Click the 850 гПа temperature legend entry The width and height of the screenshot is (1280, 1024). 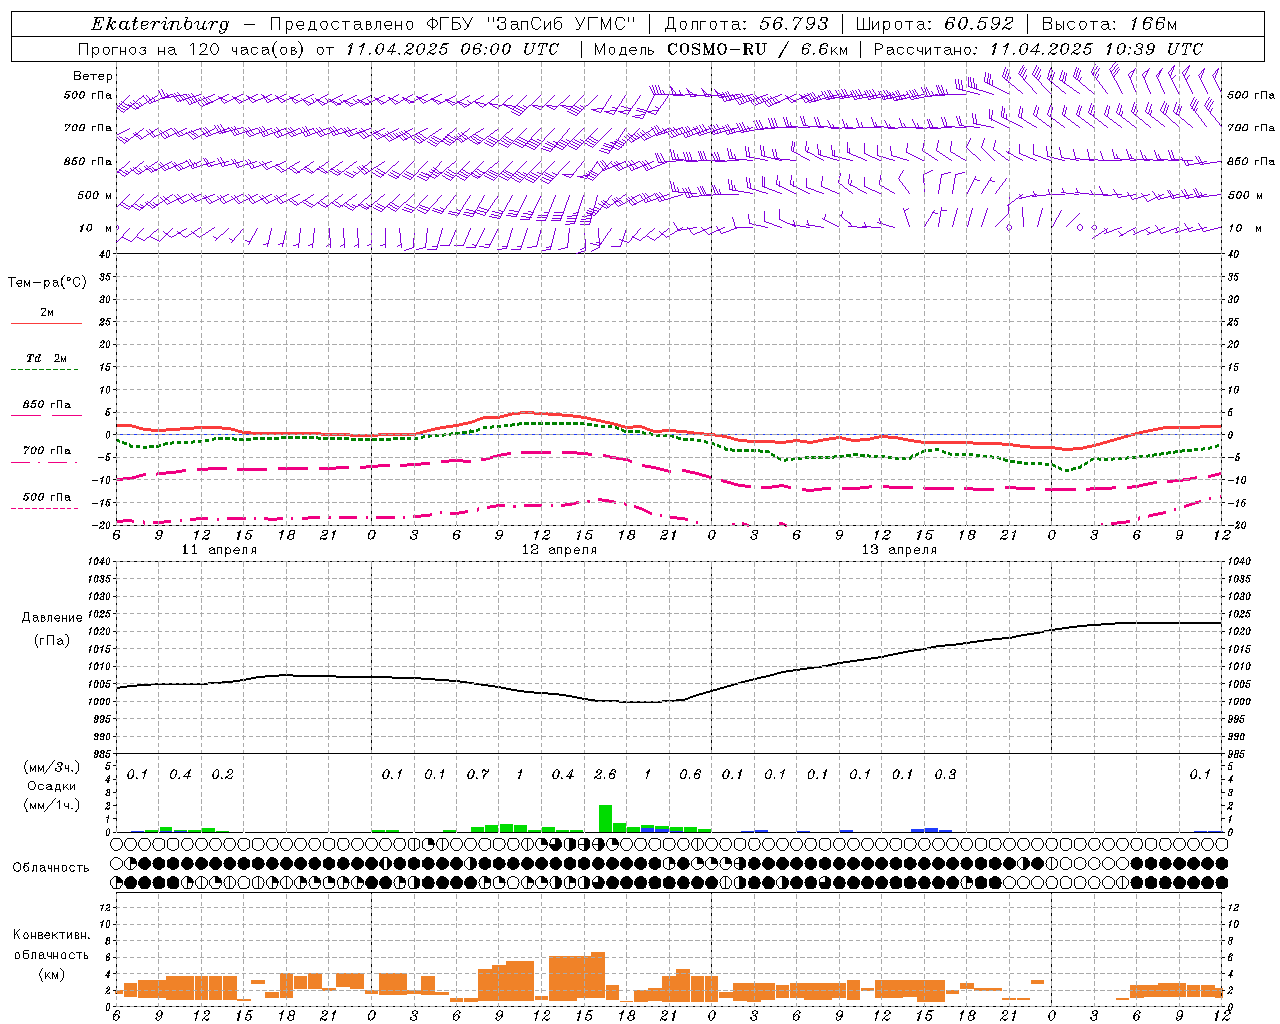click(x=46, y=405)
